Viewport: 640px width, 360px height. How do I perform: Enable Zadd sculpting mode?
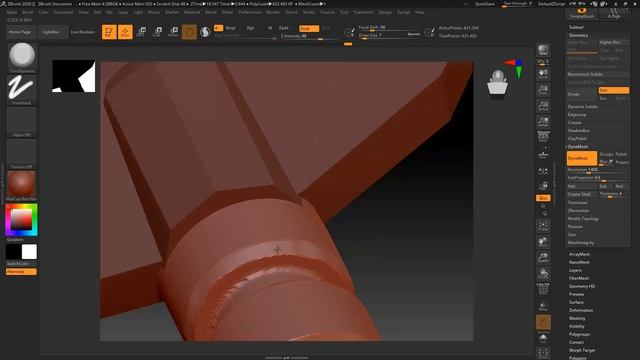284,28
